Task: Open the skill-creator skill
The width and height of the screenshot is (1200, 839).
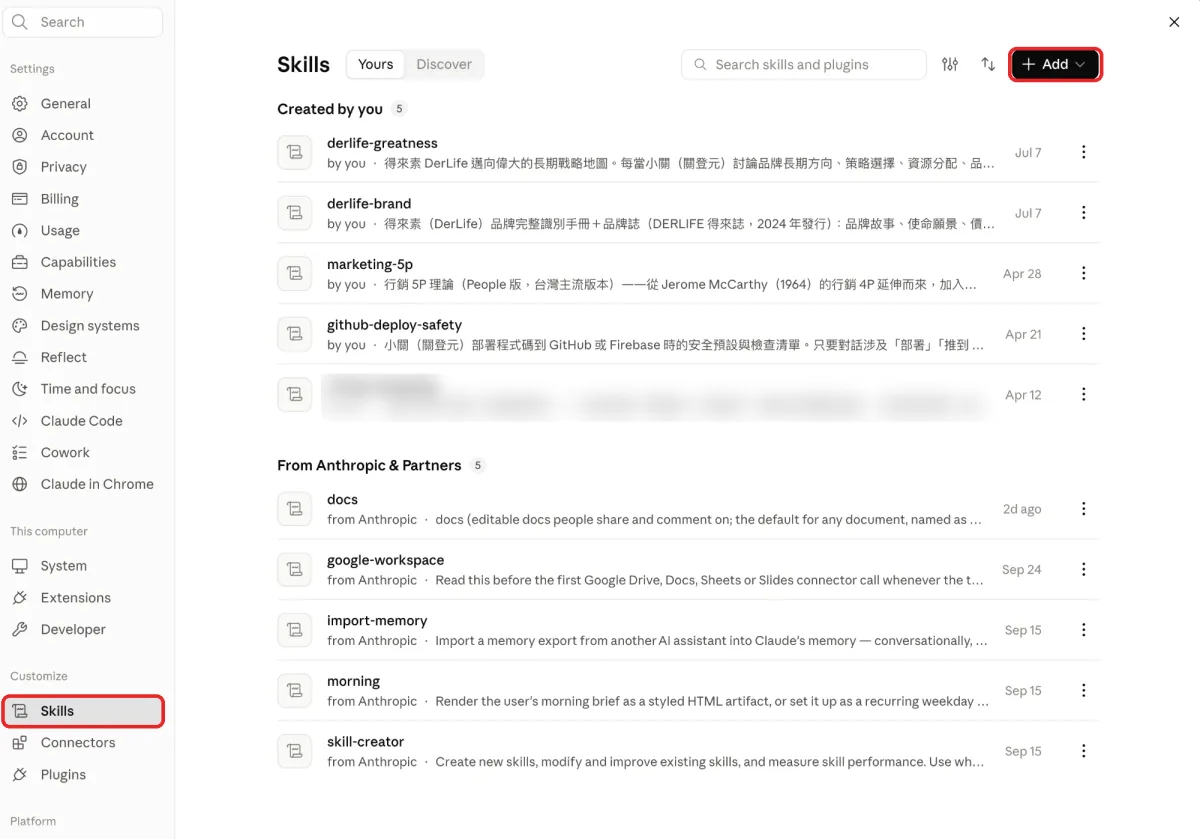Action: 688,751
